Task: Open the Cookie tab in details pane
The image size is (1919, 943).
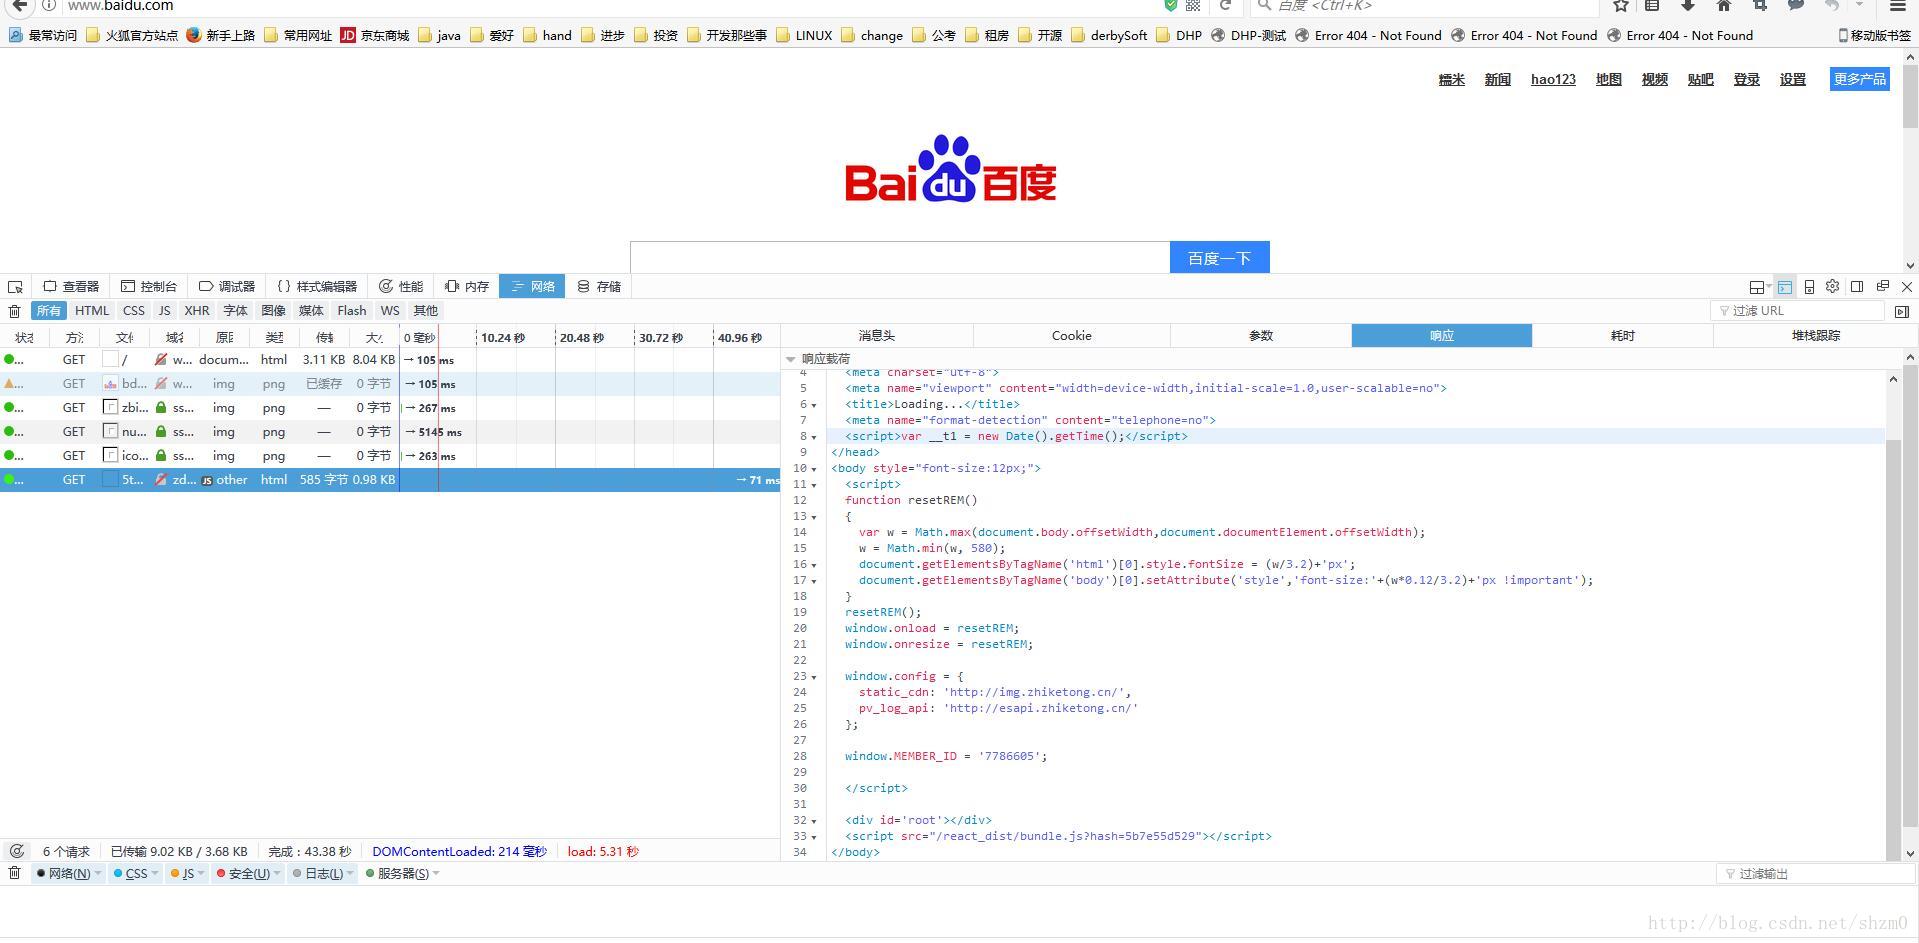Action: [x=1072, y=336]
